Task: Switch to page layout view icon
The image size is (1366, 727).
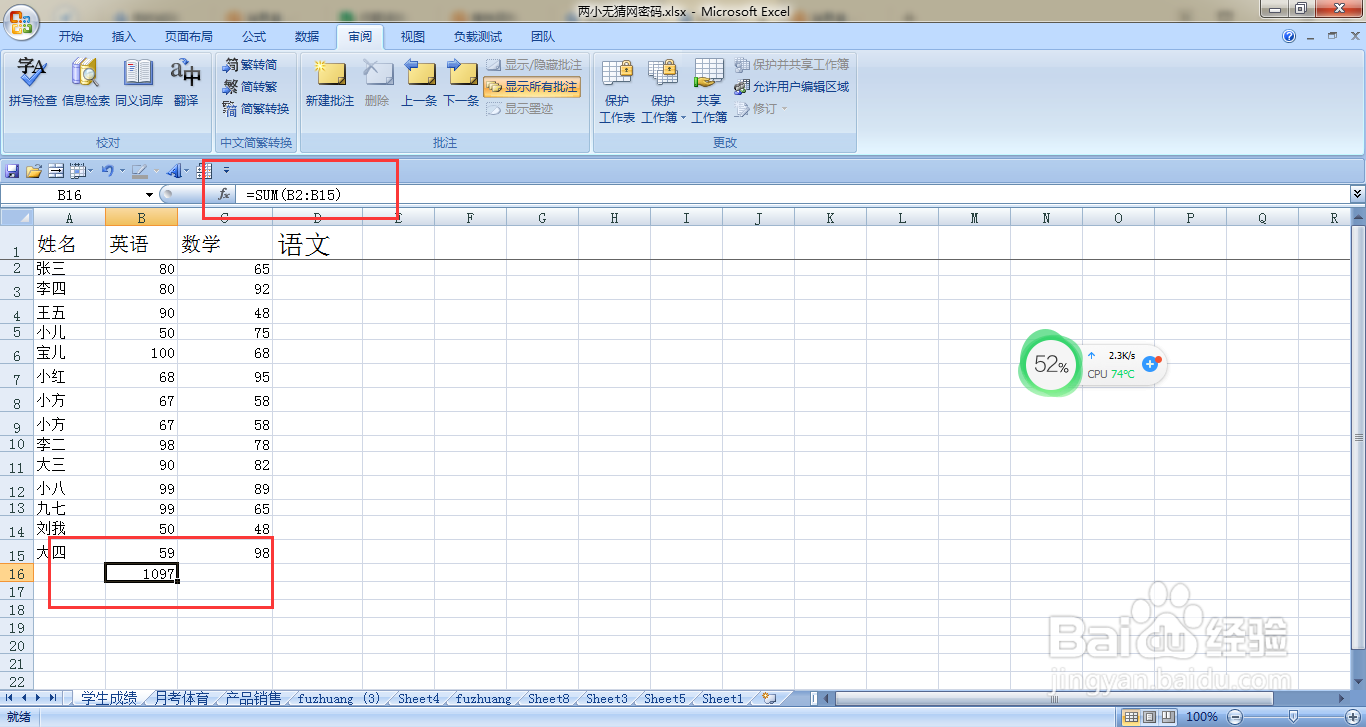Action: 1150,717
